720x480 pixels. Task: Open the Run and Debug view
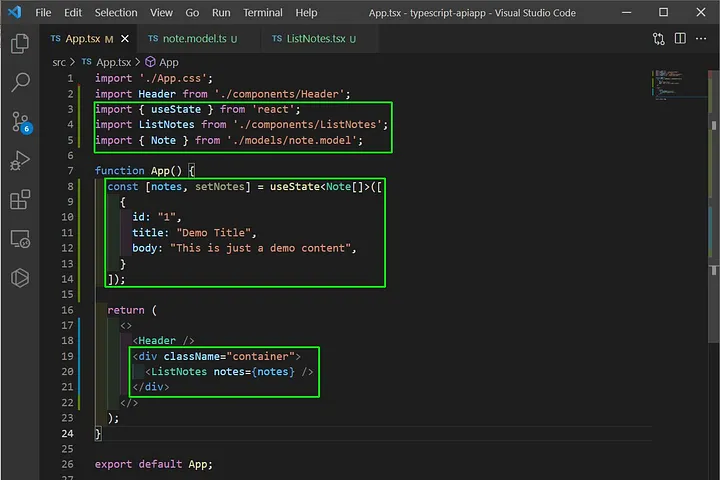(x=20, y=160)
